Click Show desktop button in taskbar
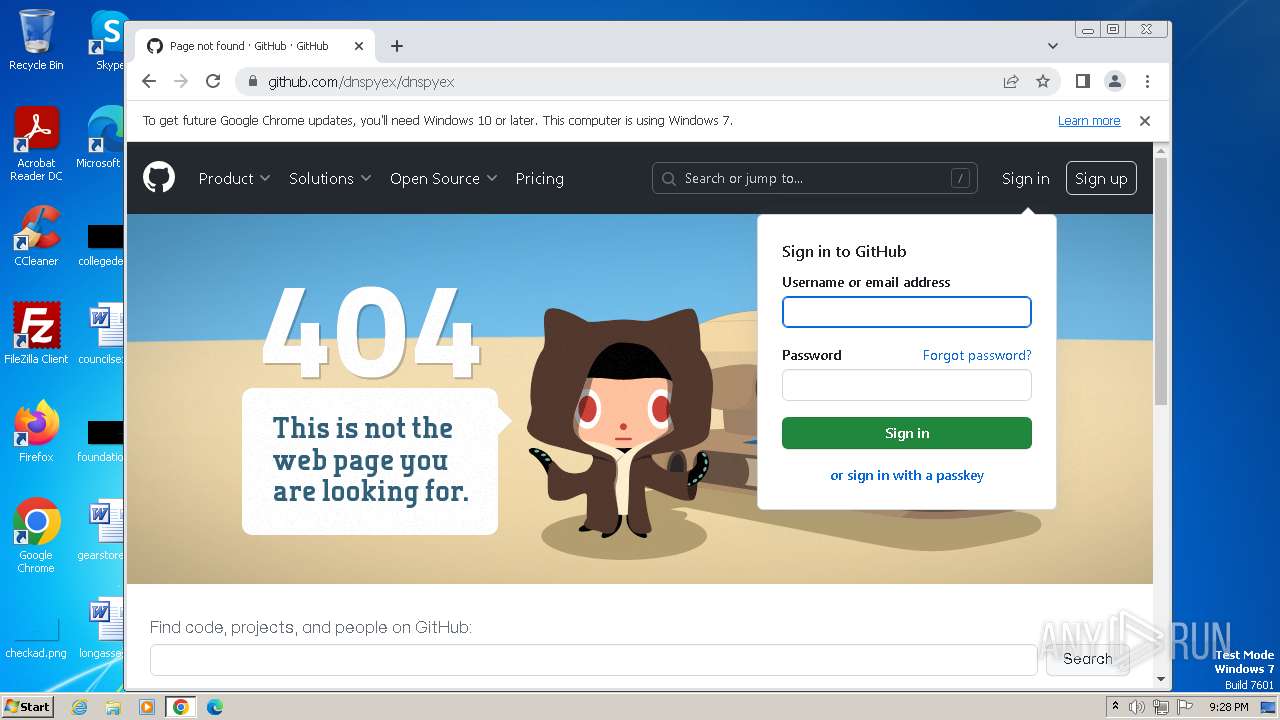The height and width of the screenshot is (720, 1280). (1268, 707)
